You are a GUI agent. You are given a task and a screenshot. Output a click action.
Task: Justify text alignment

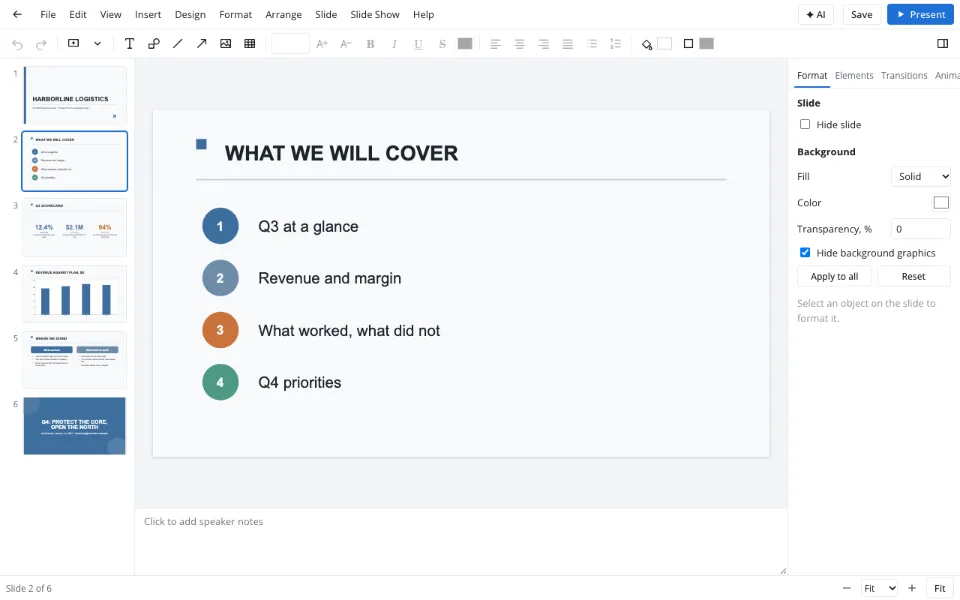tap(568, 43)
